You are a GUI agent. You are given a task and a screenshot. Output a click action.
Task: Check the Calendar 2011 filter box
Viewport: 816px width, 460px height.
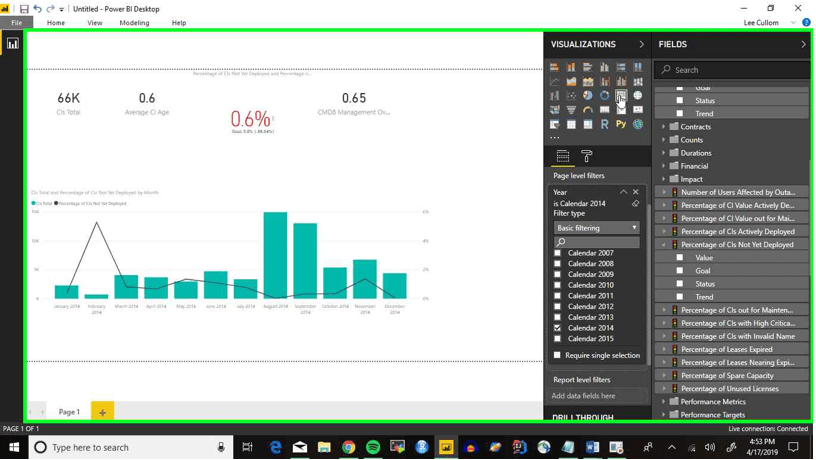point(557,296)
